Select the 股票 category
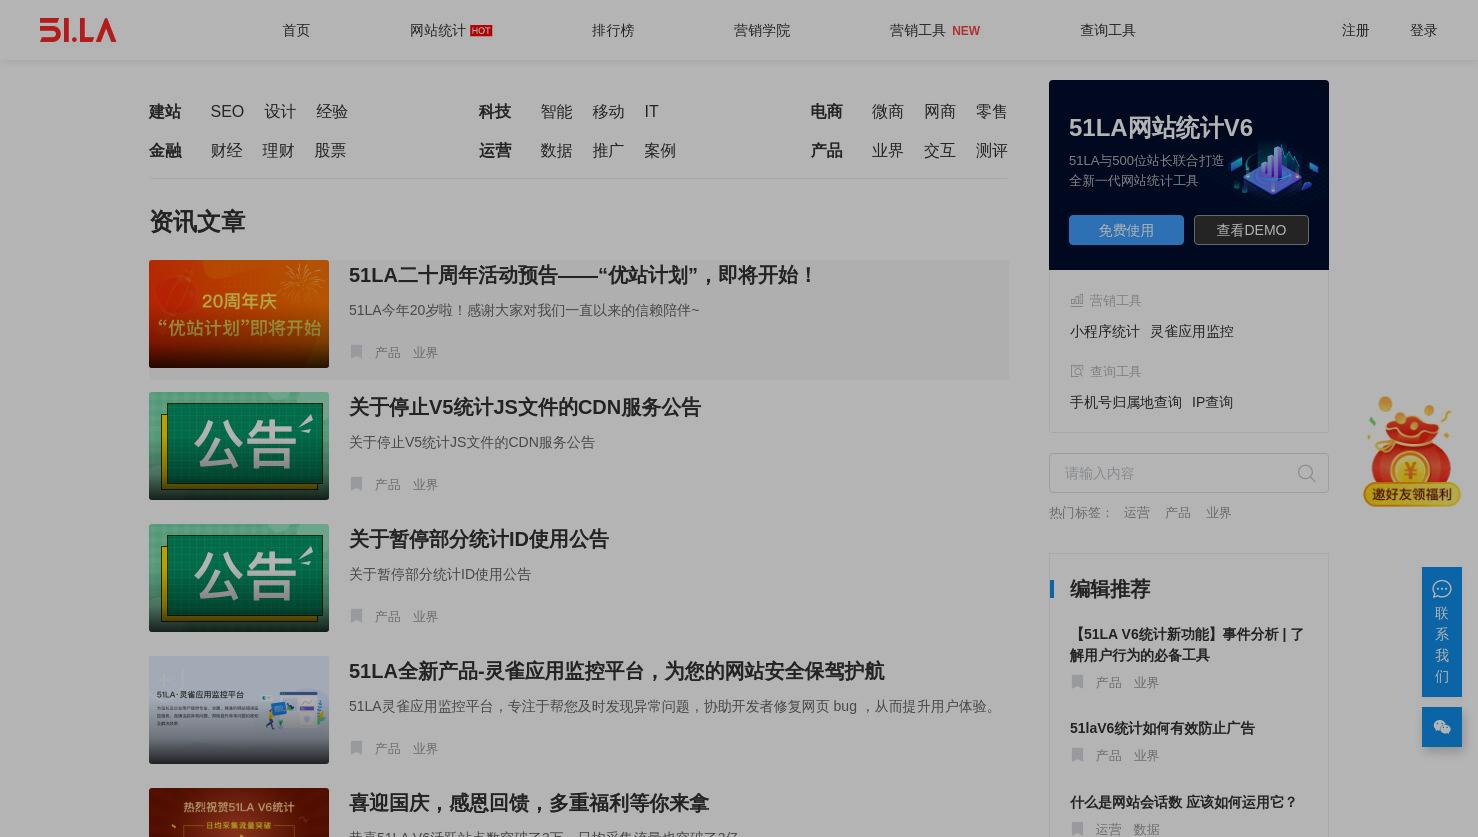Screen dimensions: 1478x837 point(330,150)
